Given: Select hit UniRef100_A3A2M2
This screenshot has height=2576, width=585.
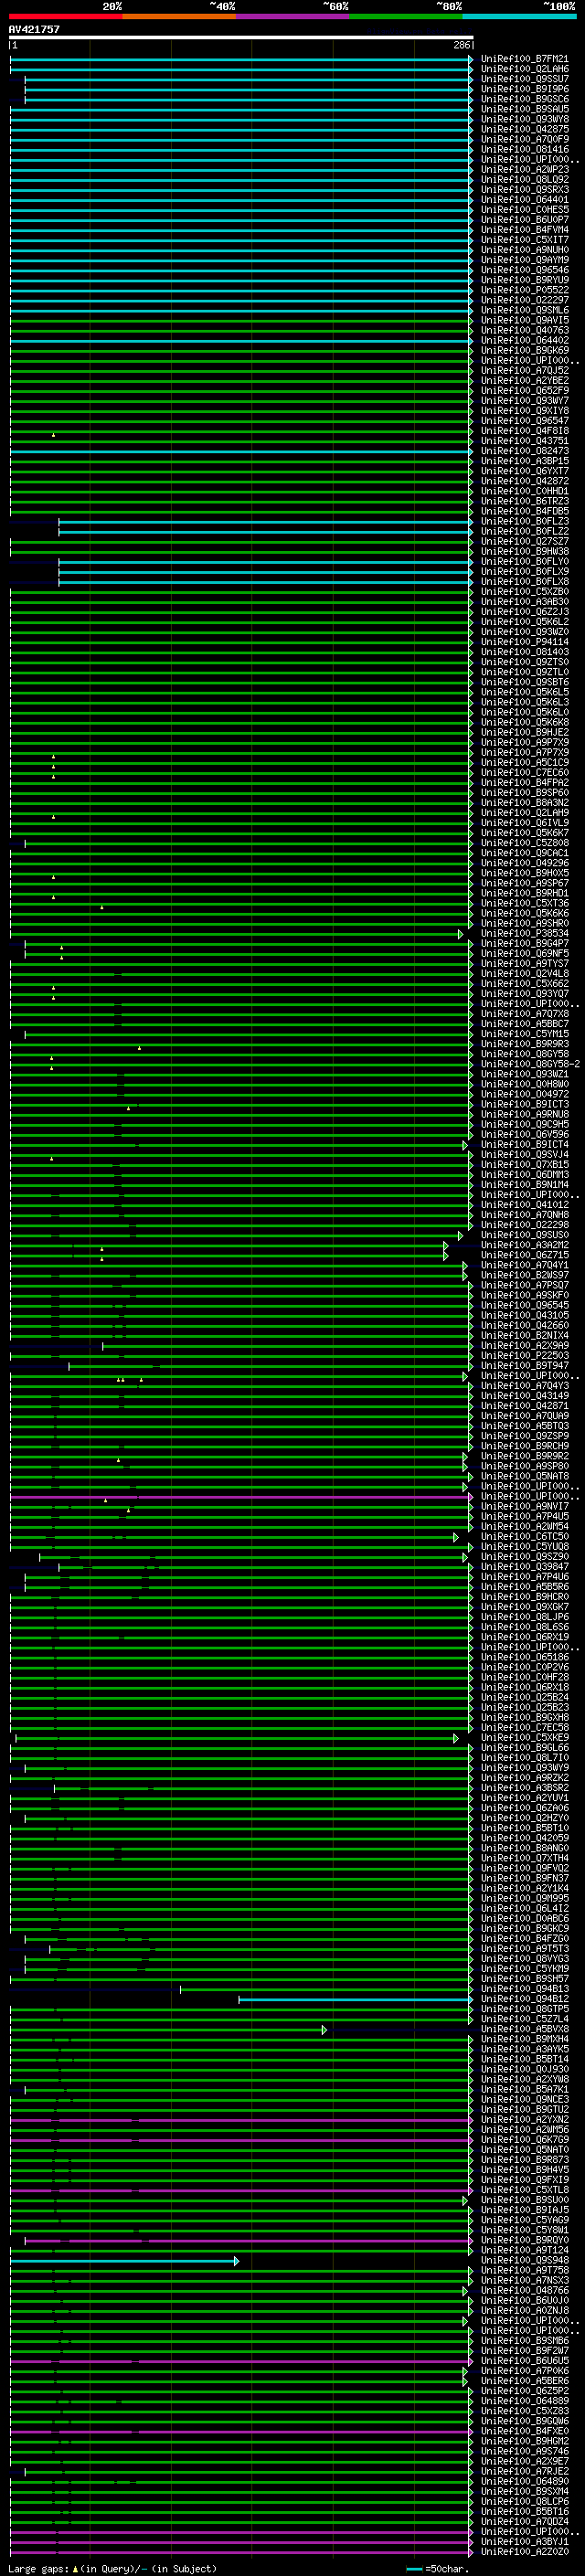Looking at the screenshot, I should click(x=524, y=1245).
